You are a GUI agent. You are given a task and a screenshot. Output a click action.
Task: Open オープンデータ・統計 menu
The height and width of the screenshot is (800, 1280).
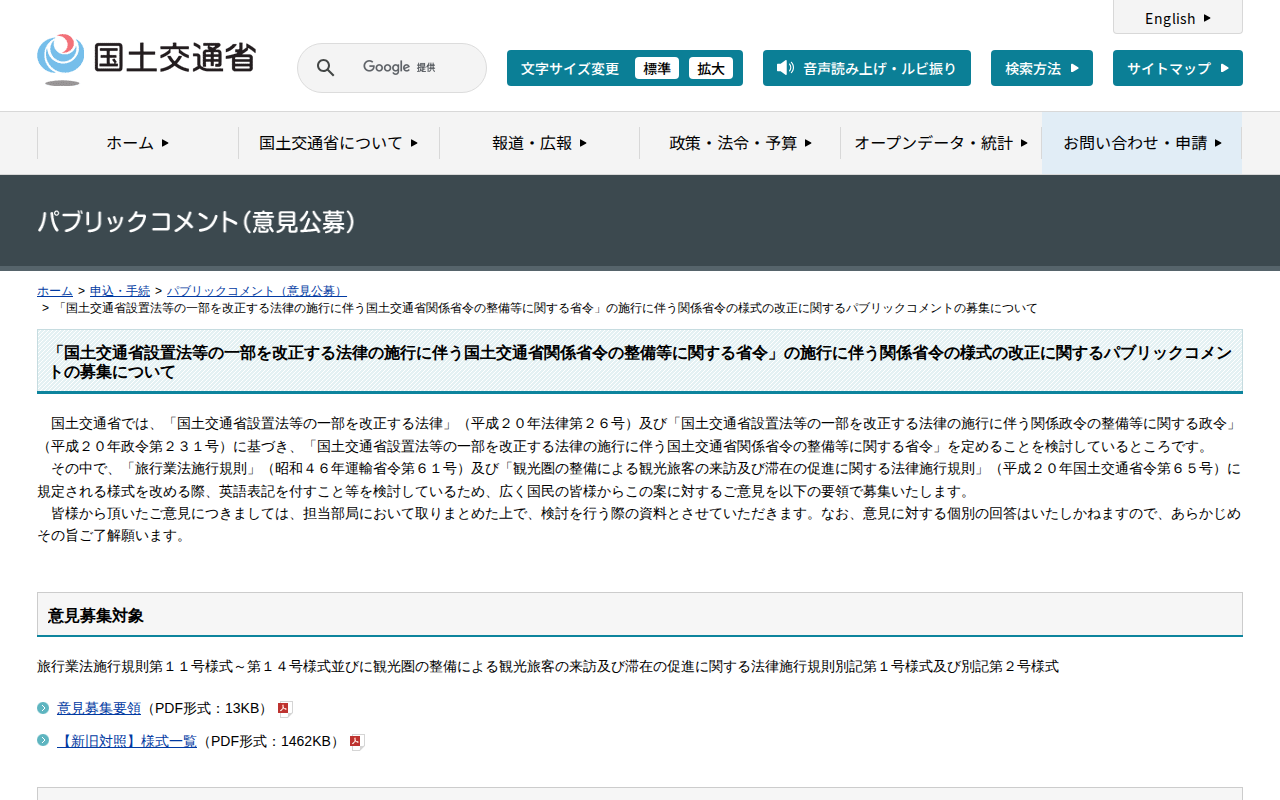tap(941, 143)
